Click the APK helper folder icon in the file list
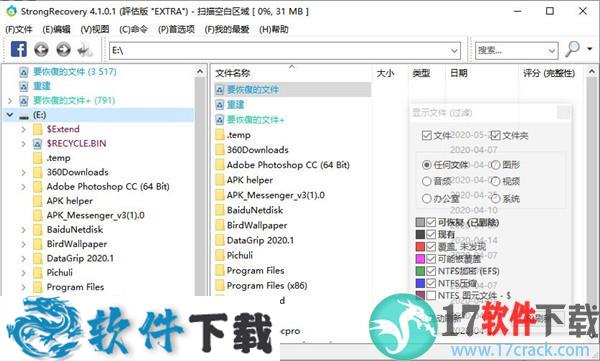This screenshot has height=361, width=600. click(220, 180)
